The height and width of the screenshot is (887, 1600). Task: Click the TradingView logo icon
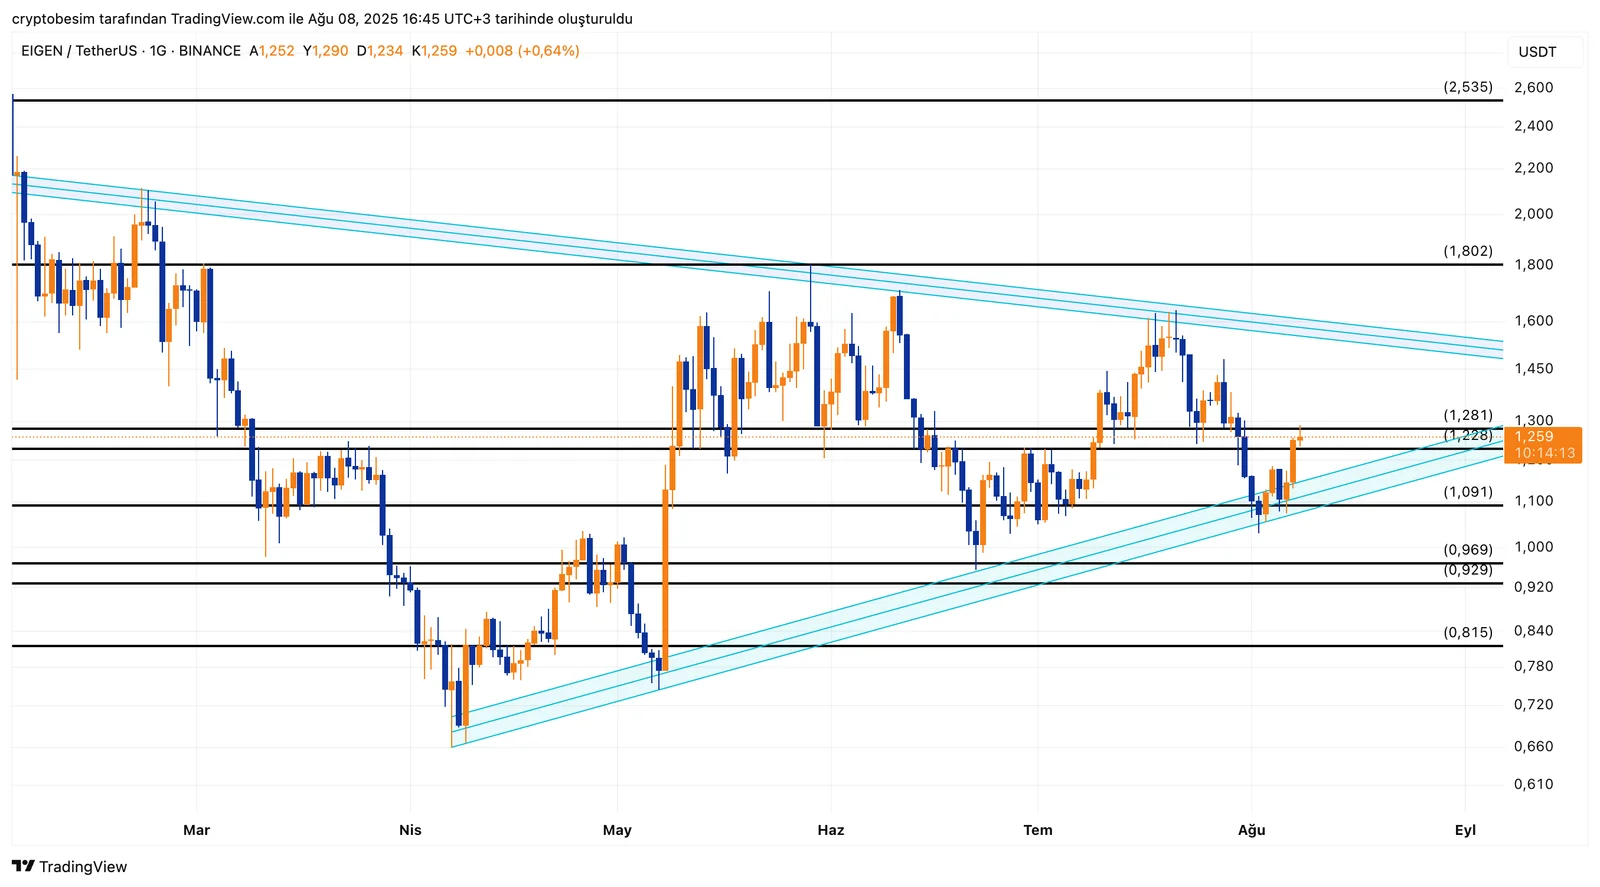click(x=24, y=866)
